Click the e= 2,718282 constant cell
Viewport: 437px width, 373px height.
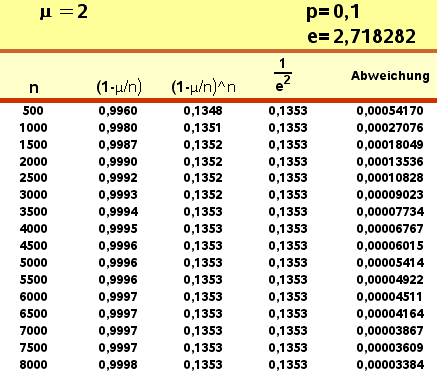[361, 36]
